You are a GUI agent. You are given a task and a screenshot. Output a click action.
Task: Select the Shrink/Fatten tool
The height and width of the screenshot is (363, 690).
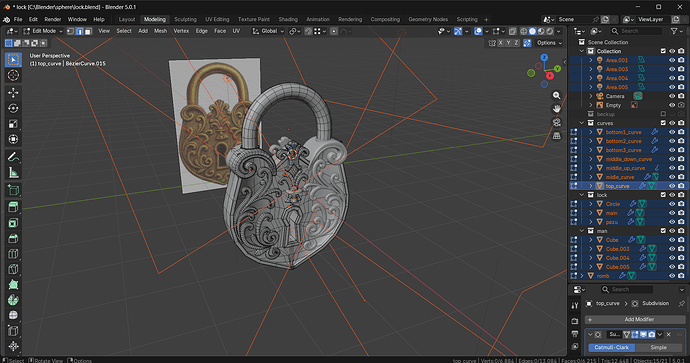click(x=13, y=346)
